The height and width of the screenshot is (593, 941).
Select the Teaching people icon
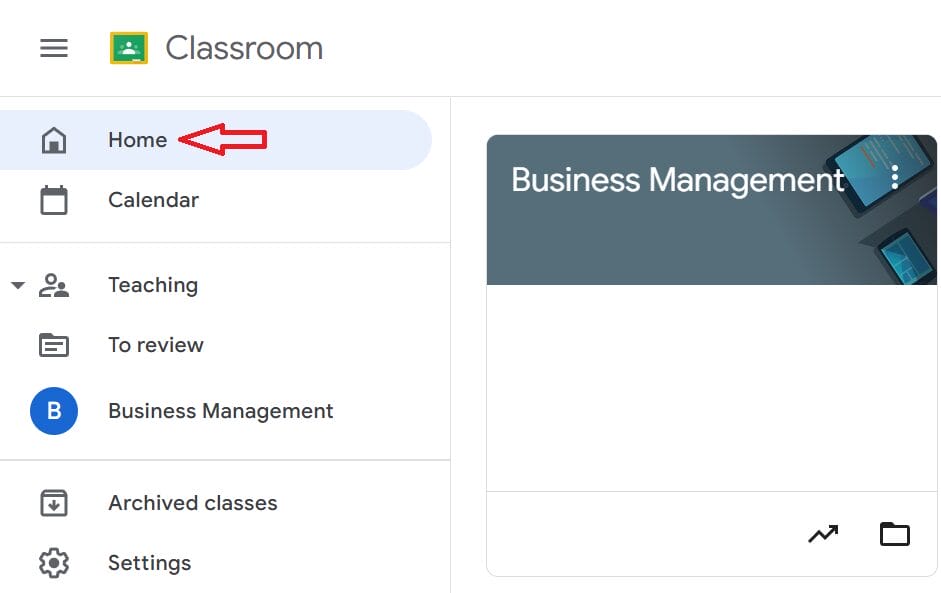click(x=55, y=284)
